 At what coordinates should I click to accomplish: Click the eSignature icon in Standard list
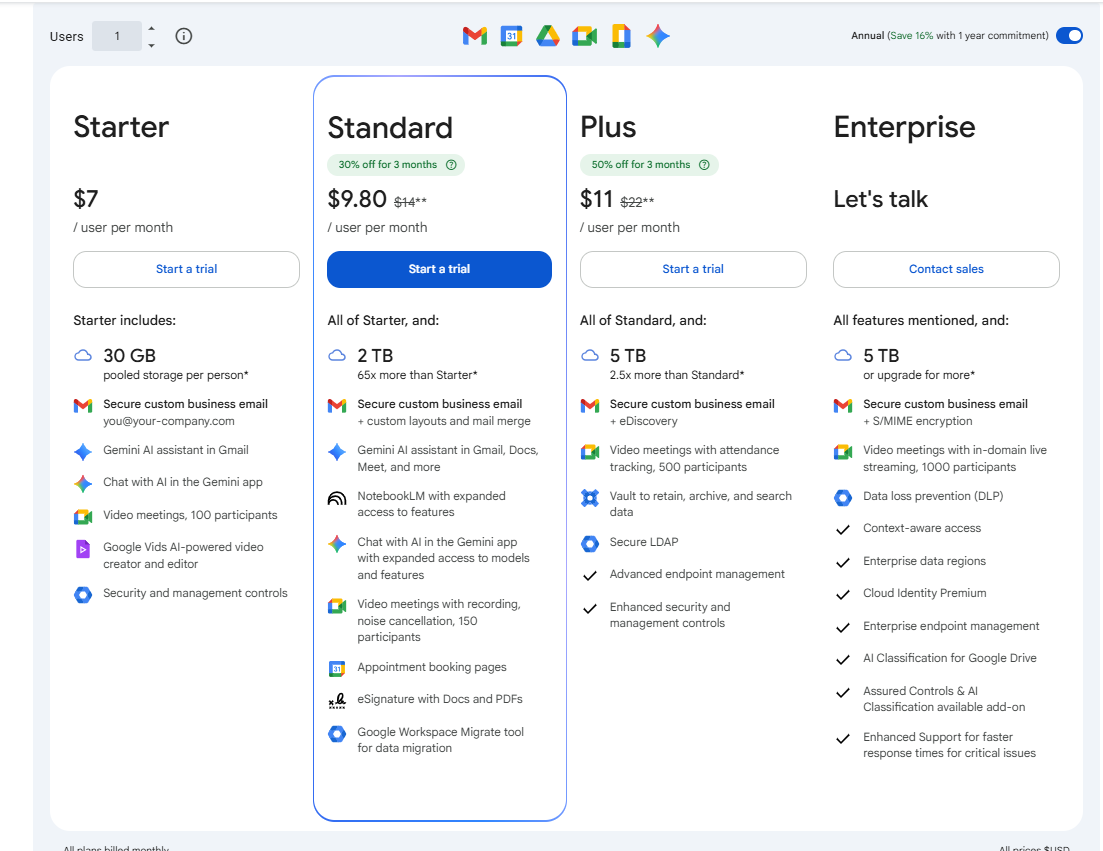[x=337, y=700]
